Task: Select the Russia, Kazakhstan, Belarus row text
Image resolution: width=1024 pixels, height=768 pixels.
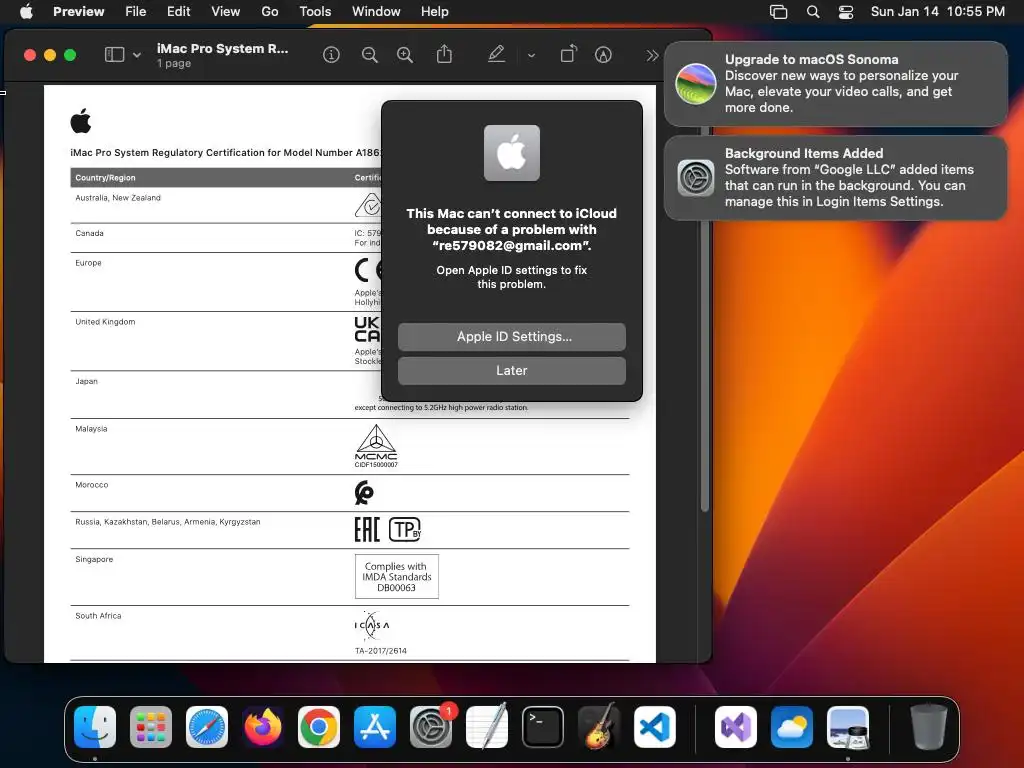Action: tap(167, 522)
